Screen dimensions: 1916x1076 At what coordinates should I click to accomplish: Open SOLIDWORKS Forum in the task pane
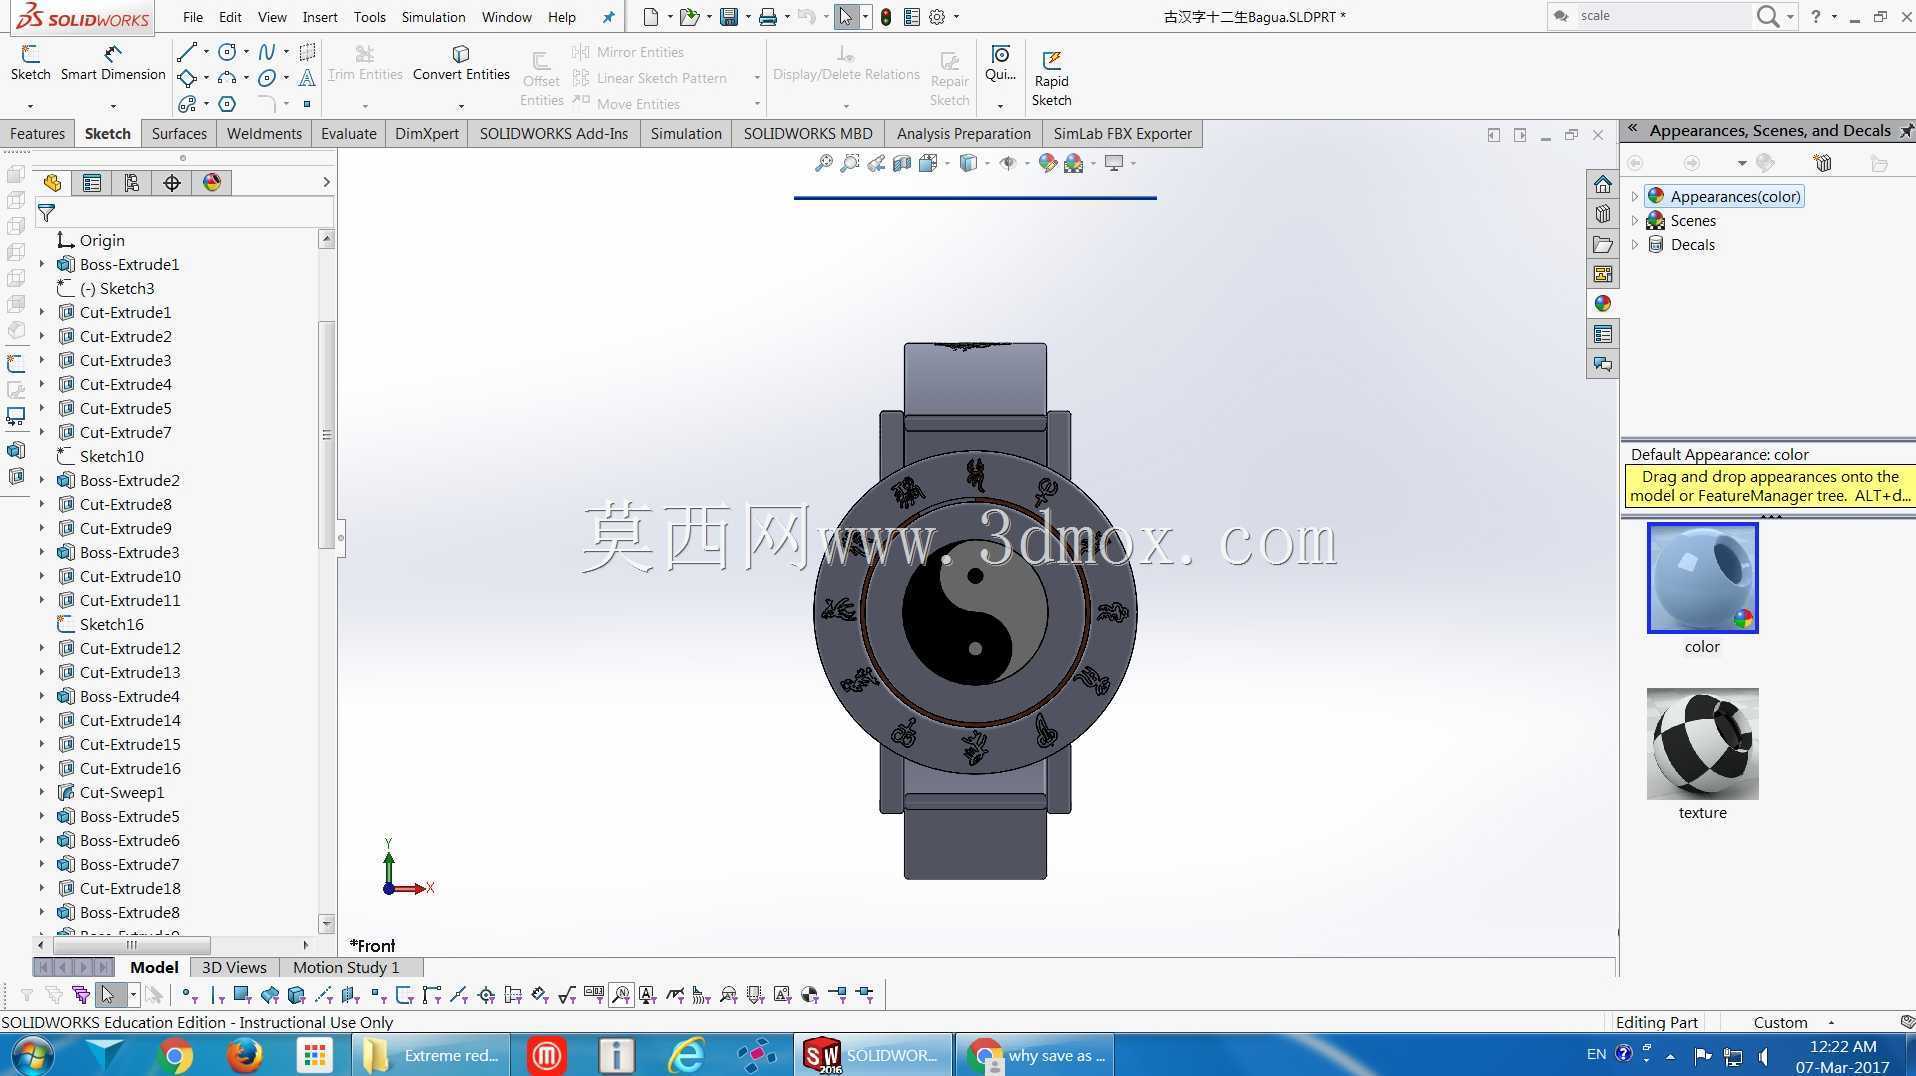[1603, 364]
